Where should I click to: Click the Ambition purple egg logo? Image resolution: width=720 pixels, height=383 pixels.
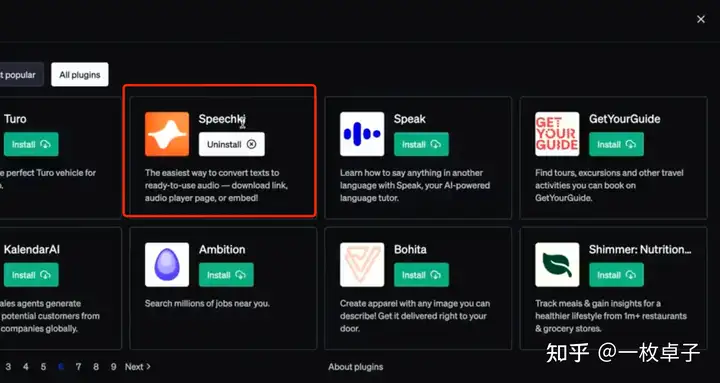167,265
